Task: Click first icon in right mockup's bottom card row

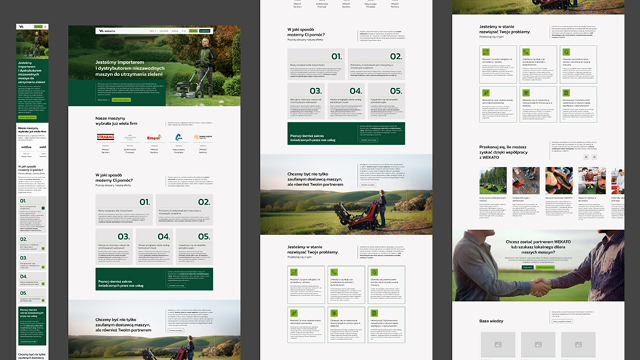Action: (486, 93)
